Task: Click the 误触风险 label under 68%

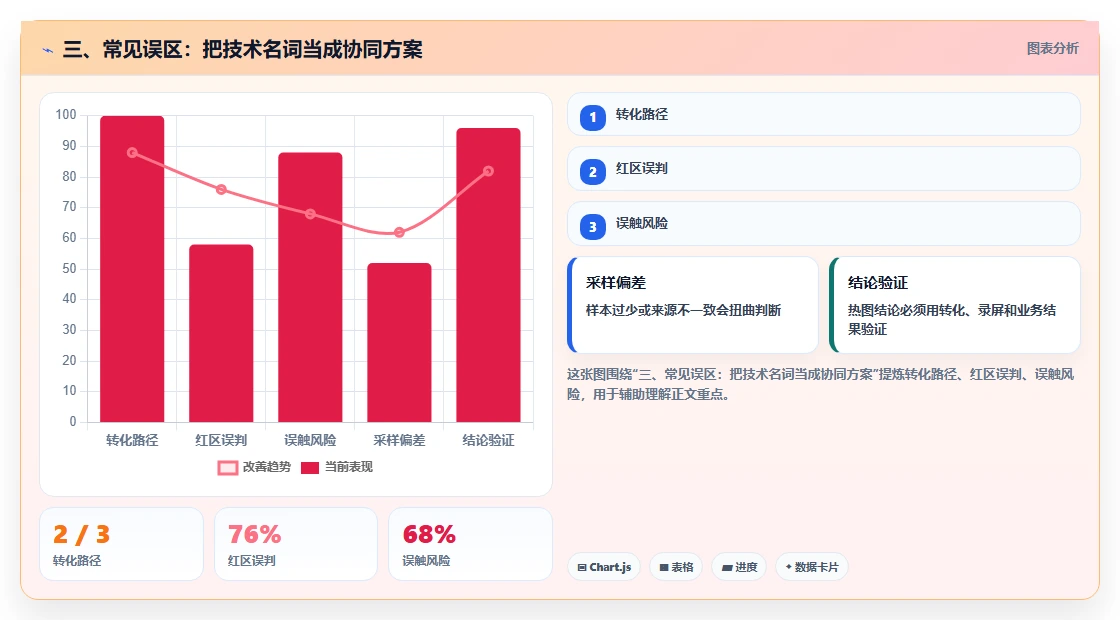Action: click(426, 561)
